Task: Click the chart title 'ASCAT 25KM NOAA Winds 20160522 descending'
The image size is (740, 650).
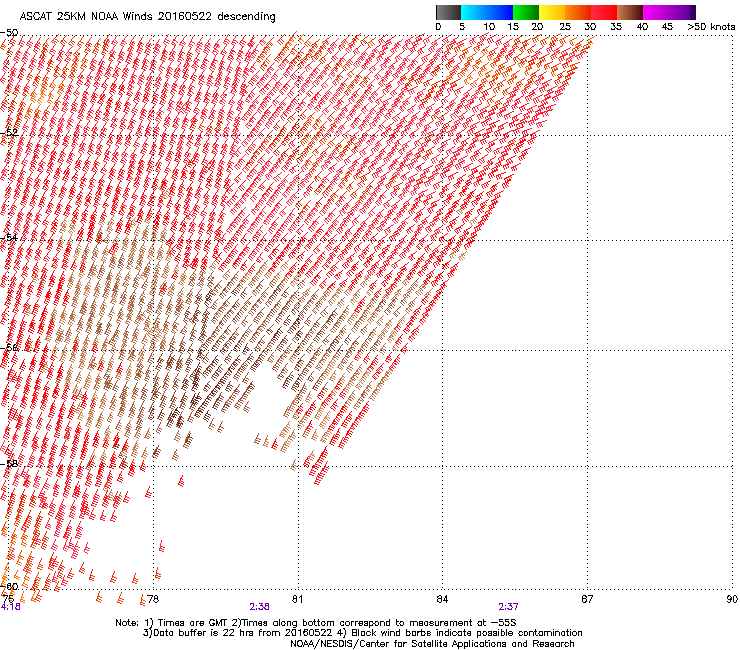Action: pos(147,16)
